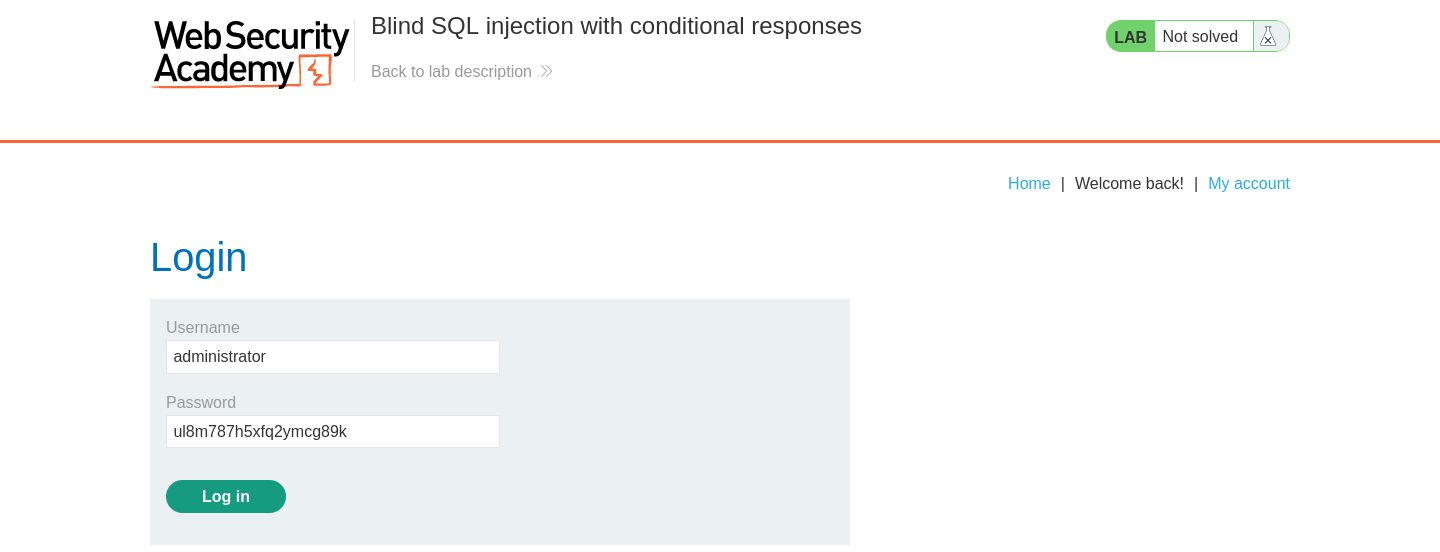The image size is (1440, 552).
Task: Click the Password label
Action: click(201, 403)
